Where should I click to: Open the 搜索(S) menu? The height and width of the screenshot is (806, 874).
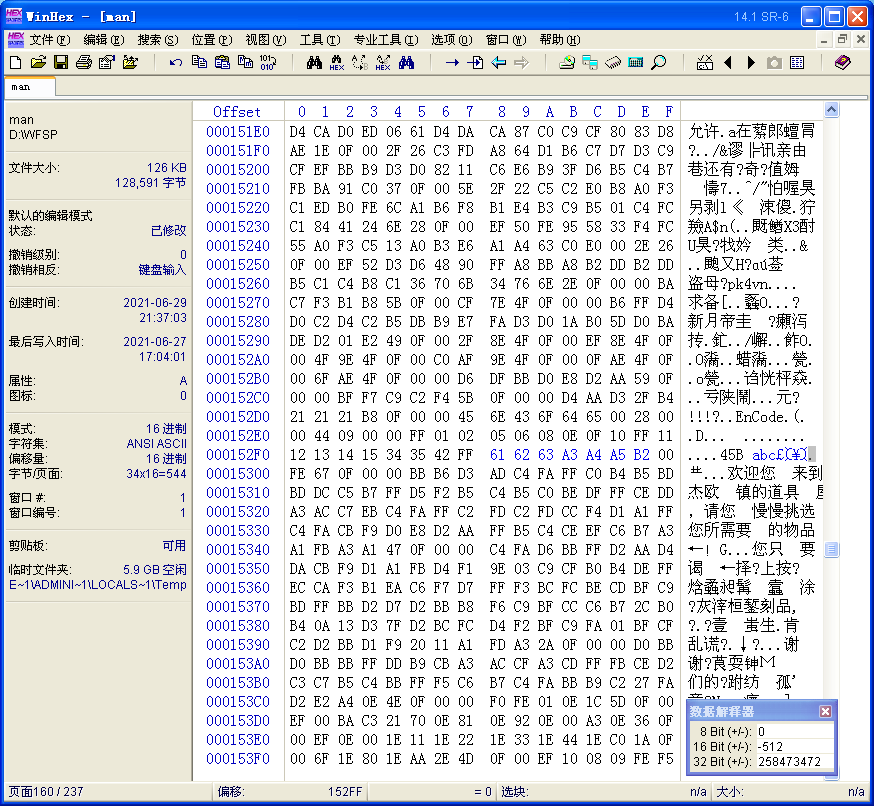pyautogui.click(x=157, y=40)
